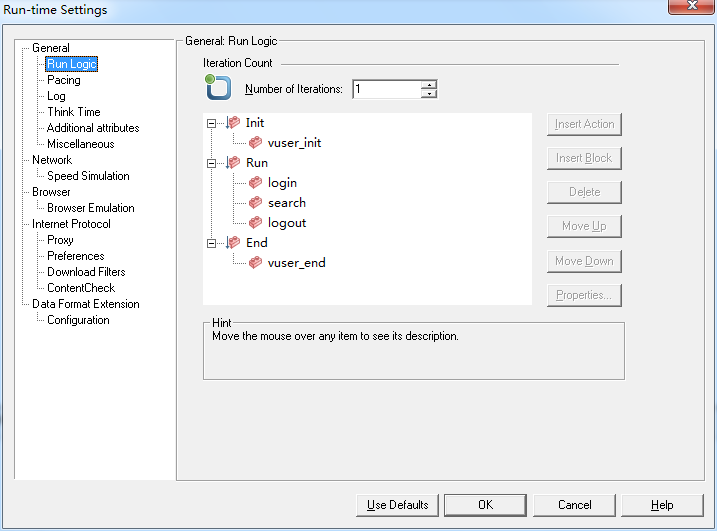The width and height of the screenshot is (717, 531).
Task: Cancel the Run-time Settings dialog
Action: pyautogui.click(x=574, y=505)
